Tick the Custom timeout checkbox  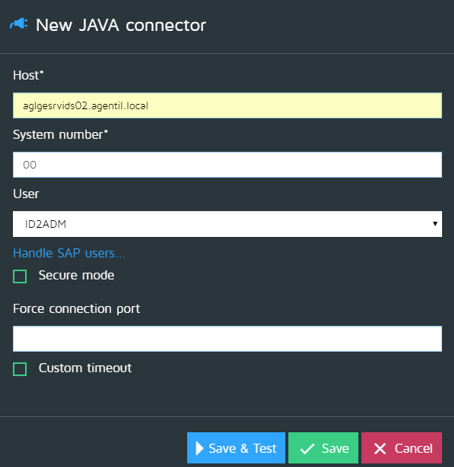tap(20, 369)
